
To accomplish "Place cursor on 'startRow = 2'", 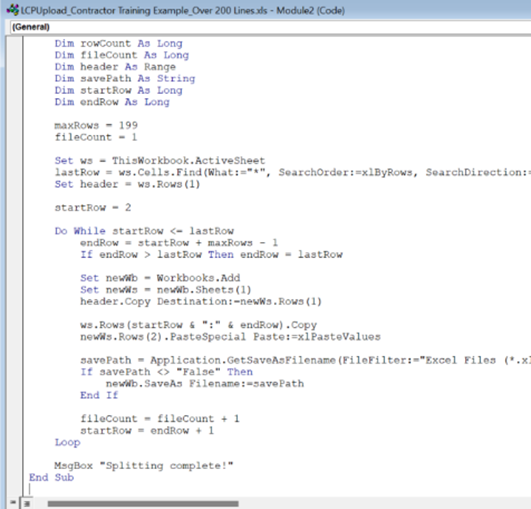I will pyautogui.click(x=93, y=208).
